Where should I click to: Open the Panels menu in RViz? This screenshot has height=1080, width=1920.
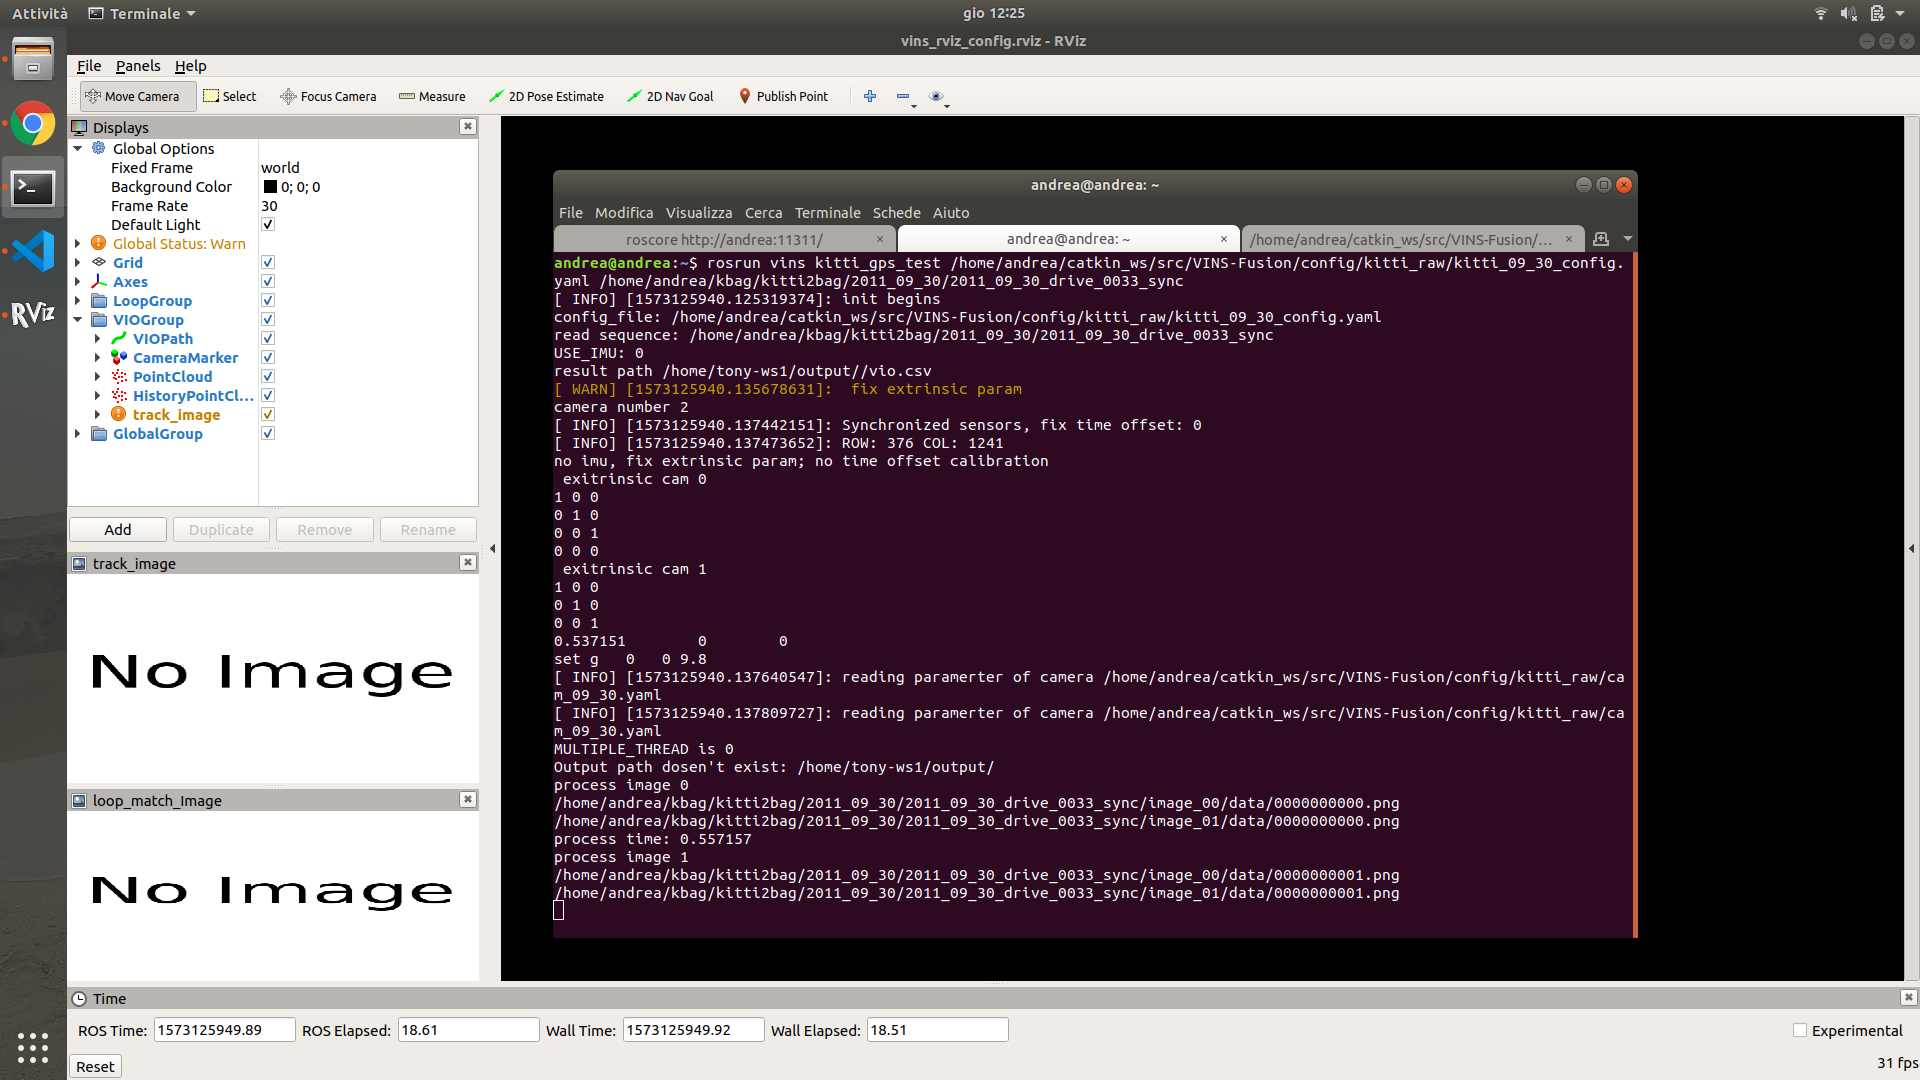click(x=138, y=66)
